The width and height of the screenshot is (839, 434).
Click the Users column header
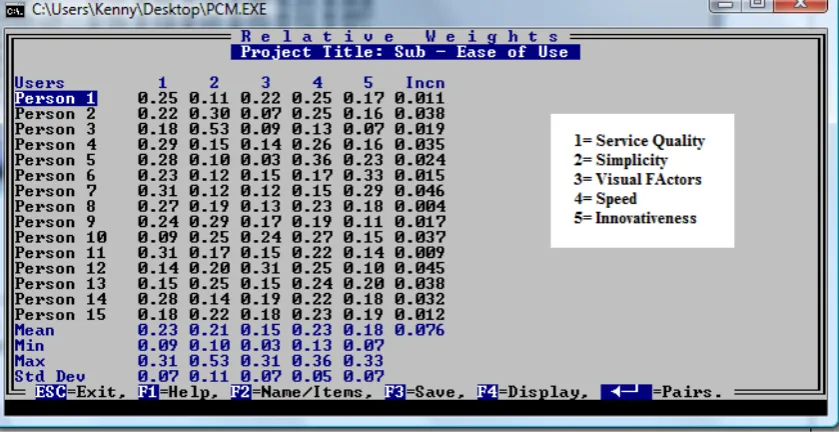point(40,83)
